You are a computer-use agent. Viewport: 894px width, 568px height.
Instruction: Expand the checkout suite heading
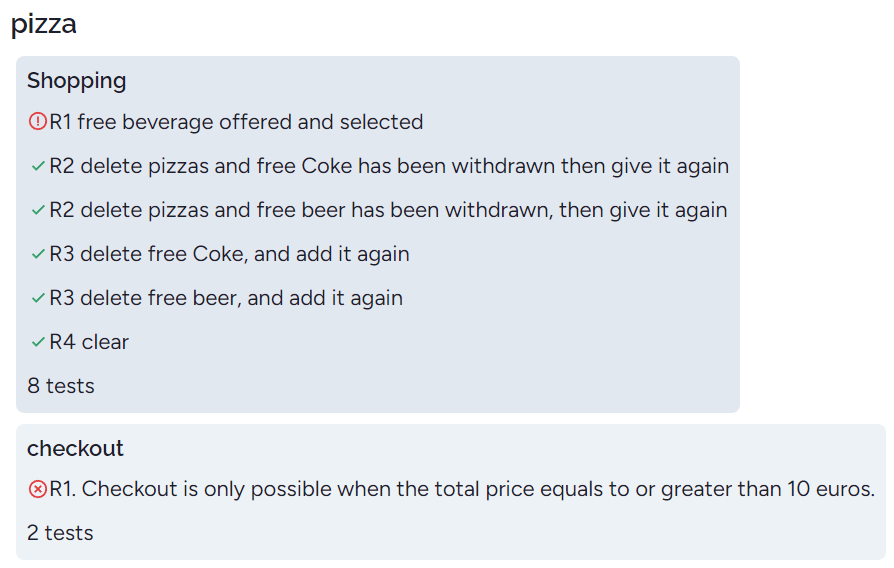pyautogui.click(x=75, y=448)
